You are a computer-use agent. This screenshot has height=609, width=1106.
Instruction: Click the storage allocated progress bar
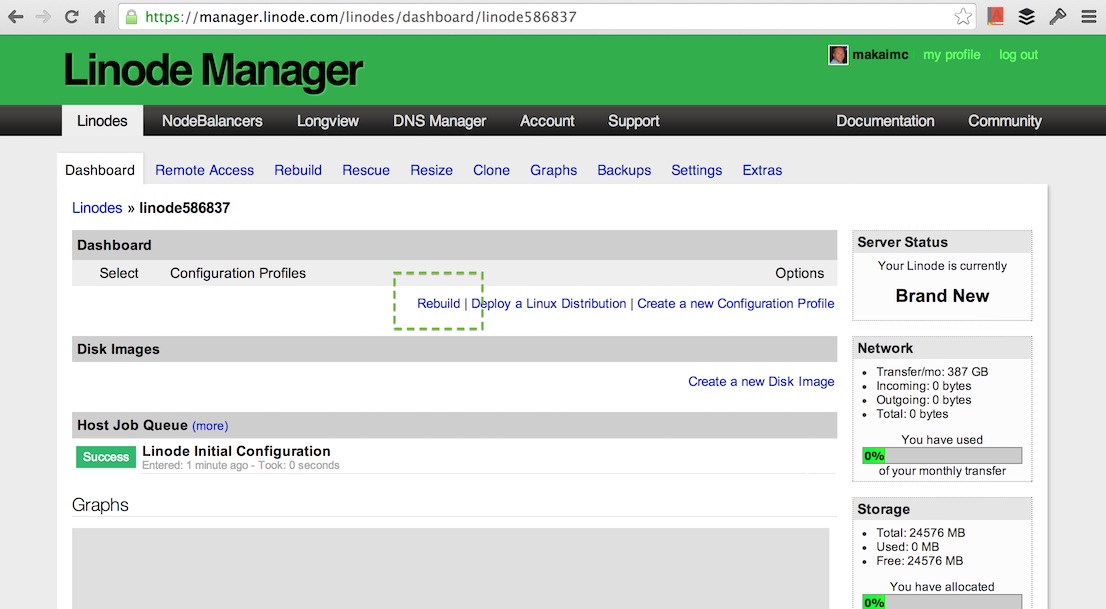942,602
